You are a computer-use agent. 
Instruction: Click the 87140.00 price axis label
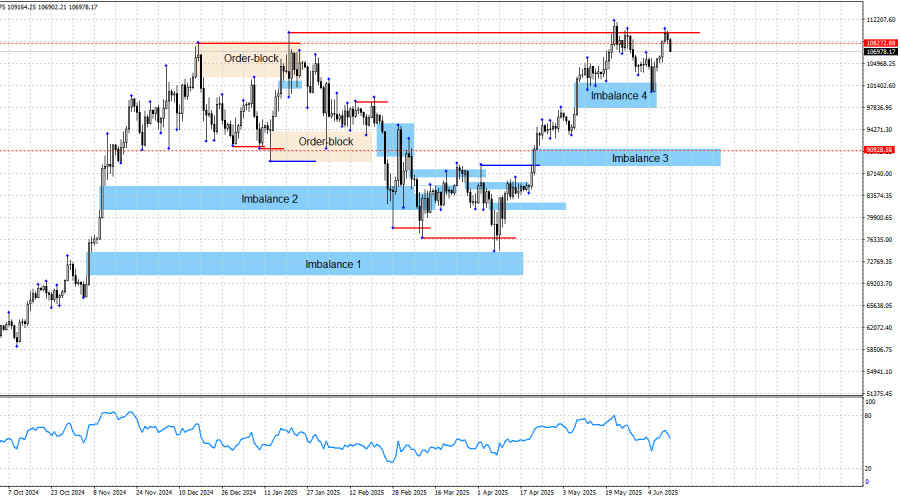pos(879,173)
